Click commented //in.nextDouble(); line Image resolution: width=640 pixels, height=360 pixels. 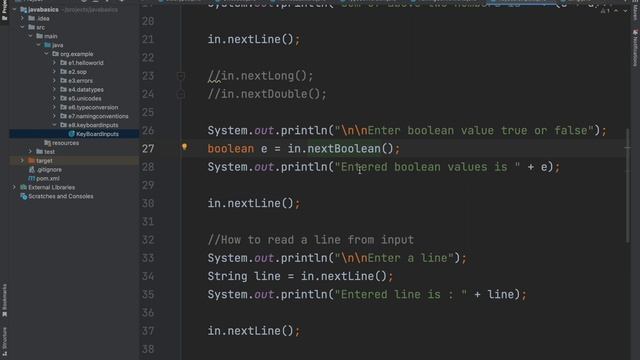click(x=267, y=94)
